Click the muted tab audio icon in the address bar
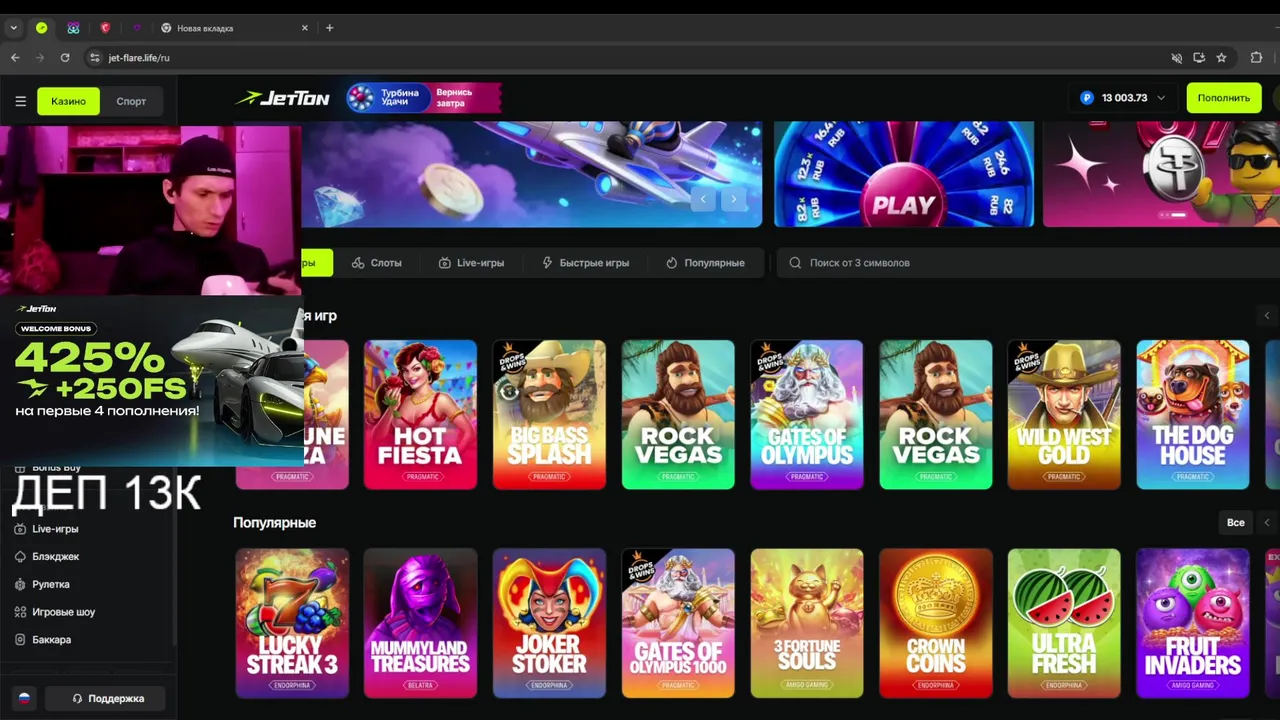Viewport: 1280px width, 720px height. tap(1177, 58)
